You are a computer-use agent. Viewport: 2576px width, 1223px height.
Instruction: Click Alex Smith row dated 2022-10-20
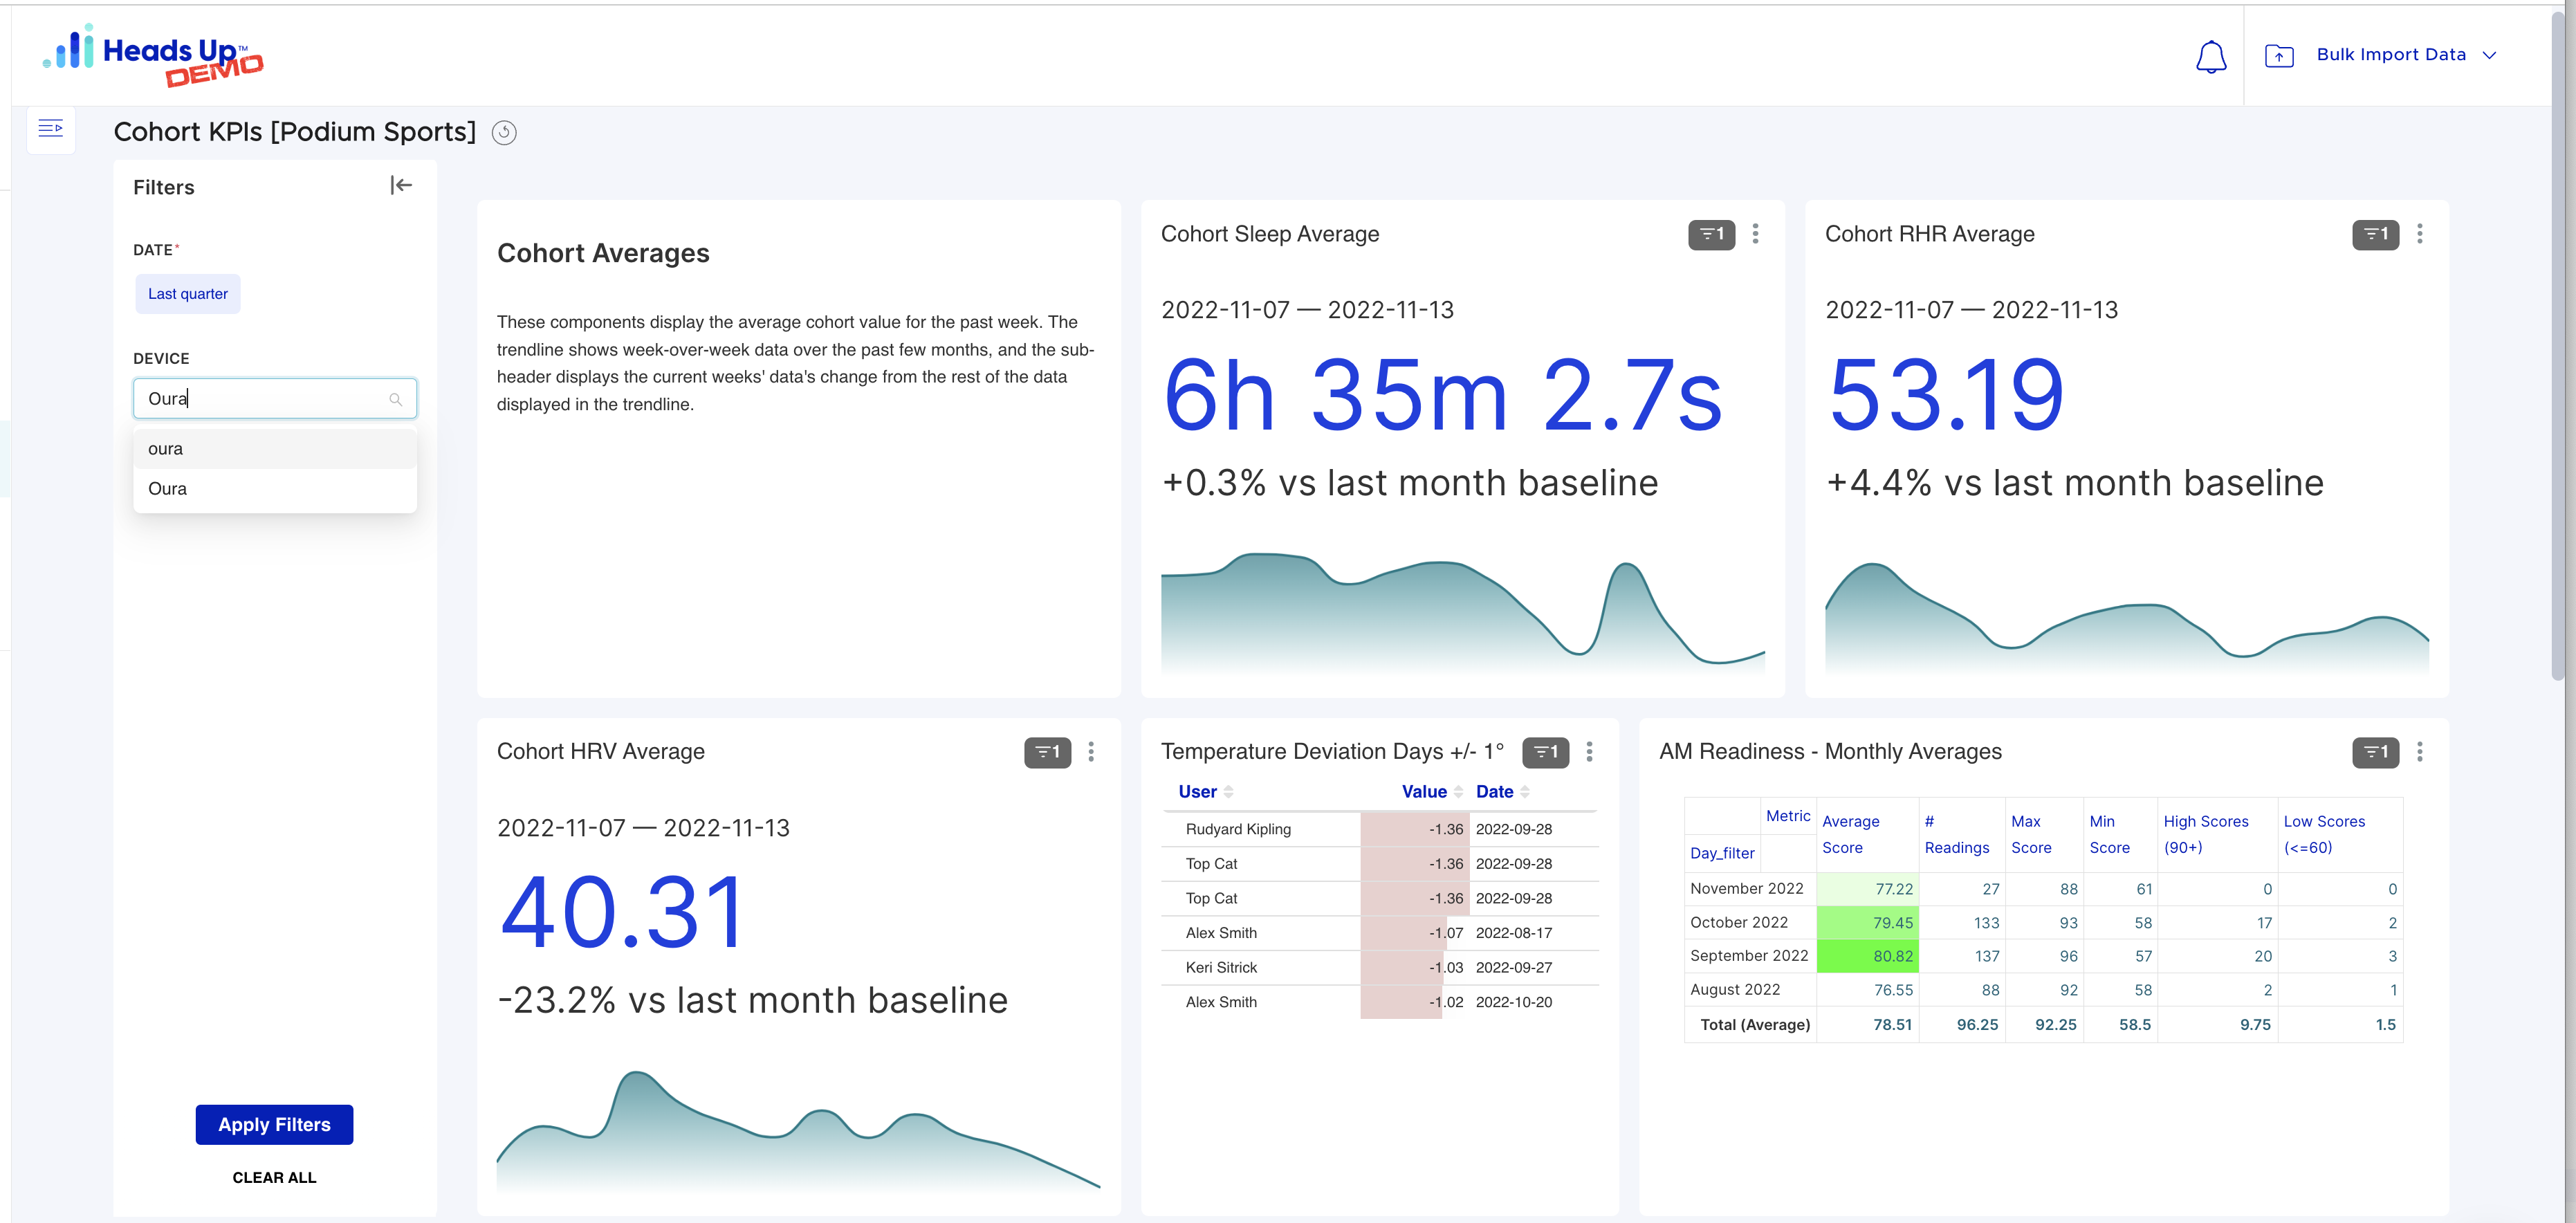1221,1002
